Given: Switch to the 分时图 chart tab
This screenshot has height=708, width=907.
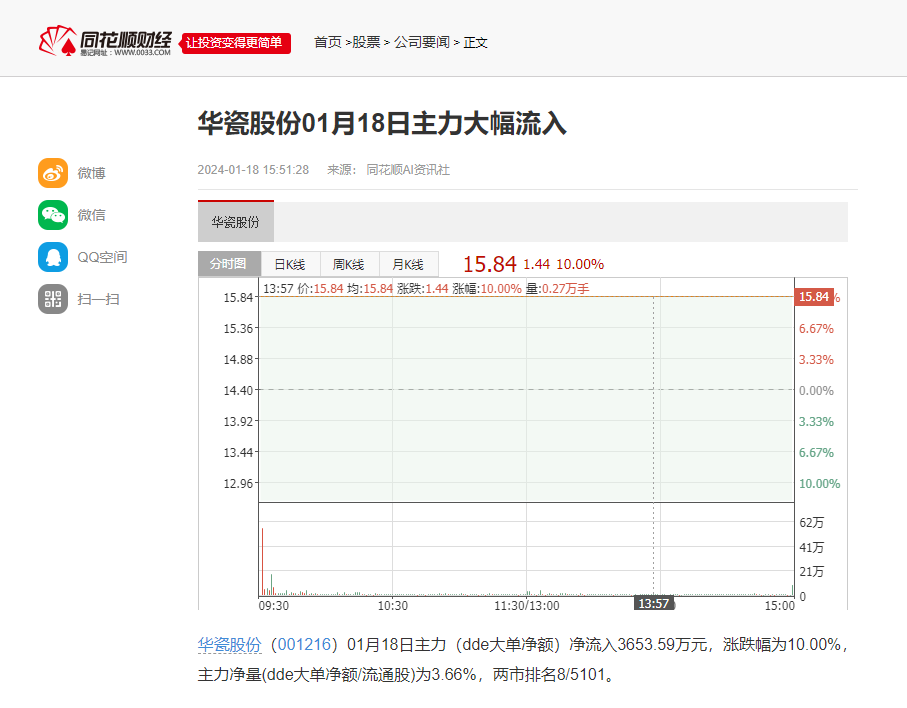Looking at the screenshot, I should point(229,264).
